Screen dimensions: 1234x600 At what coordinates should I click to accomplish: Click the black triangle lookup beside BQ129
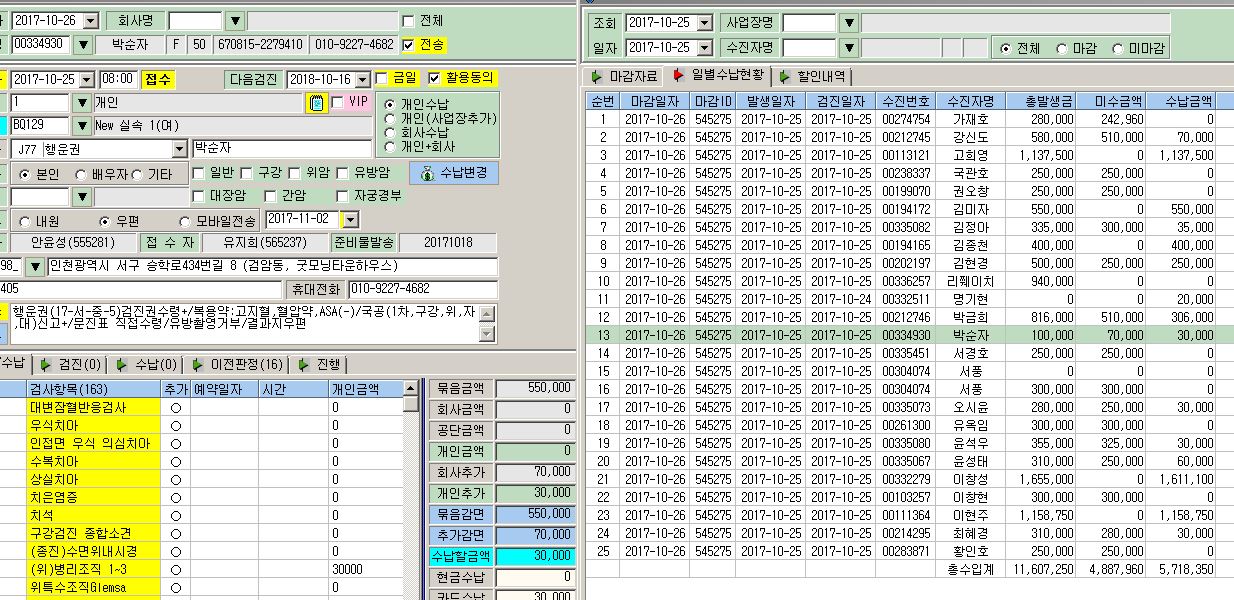pos(81,126)
